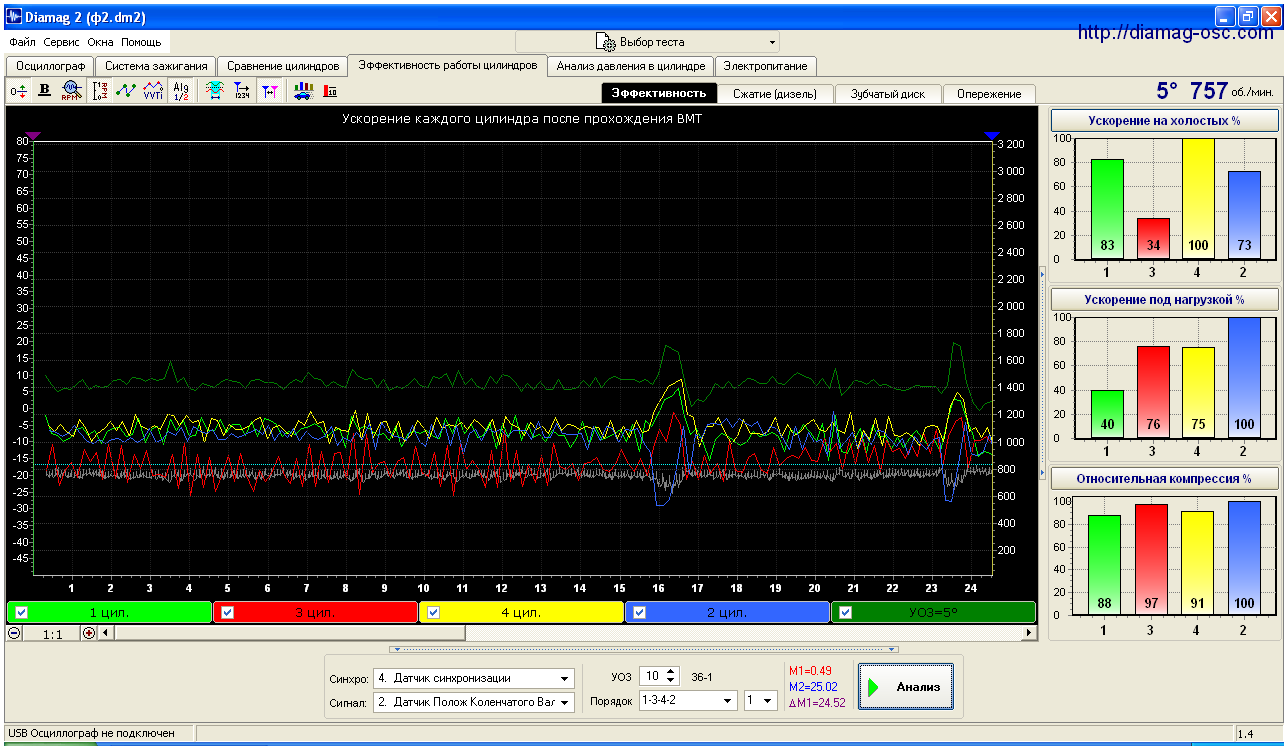Click the car with bar chart icon
This screenshot has width=1288, height=746.
click(303, 91)
